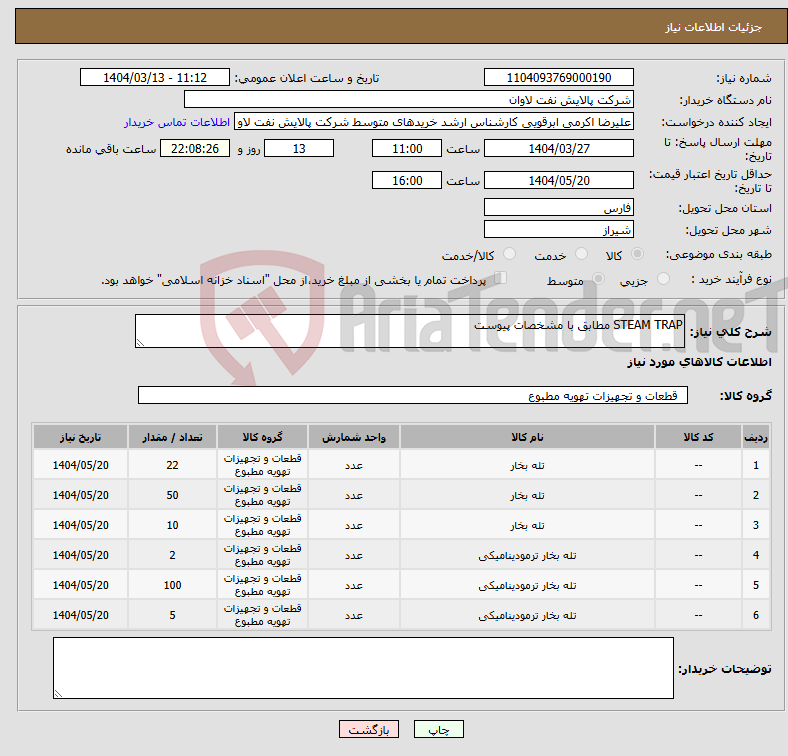Click the city field شیراز
This screenshot has width=788, height=756.
(x=558, y=229)
